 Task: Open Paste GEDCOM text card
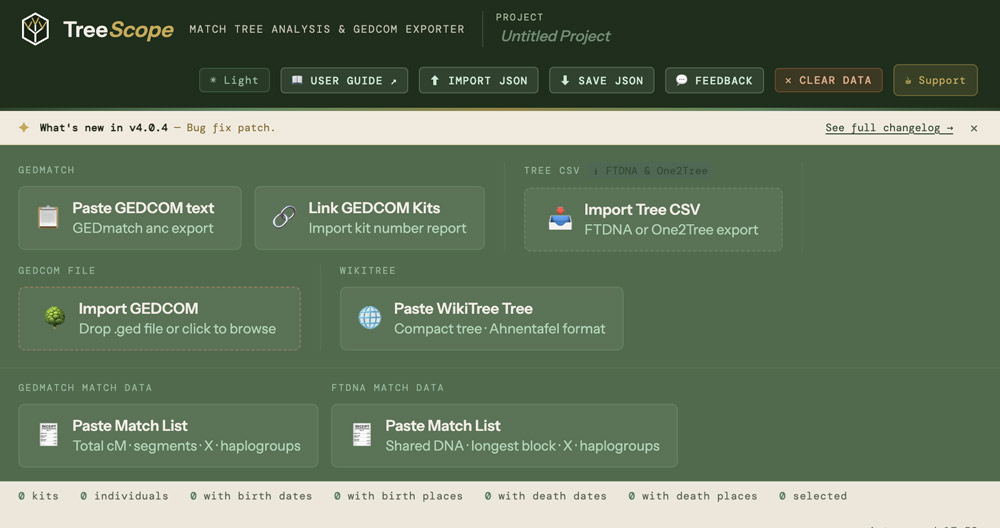[x=130, y=218]
